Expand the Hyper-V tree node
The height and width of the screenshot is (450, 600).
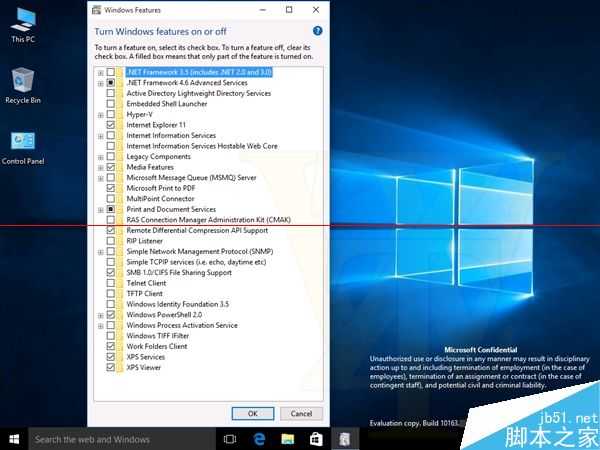click(x=100, y=115)
